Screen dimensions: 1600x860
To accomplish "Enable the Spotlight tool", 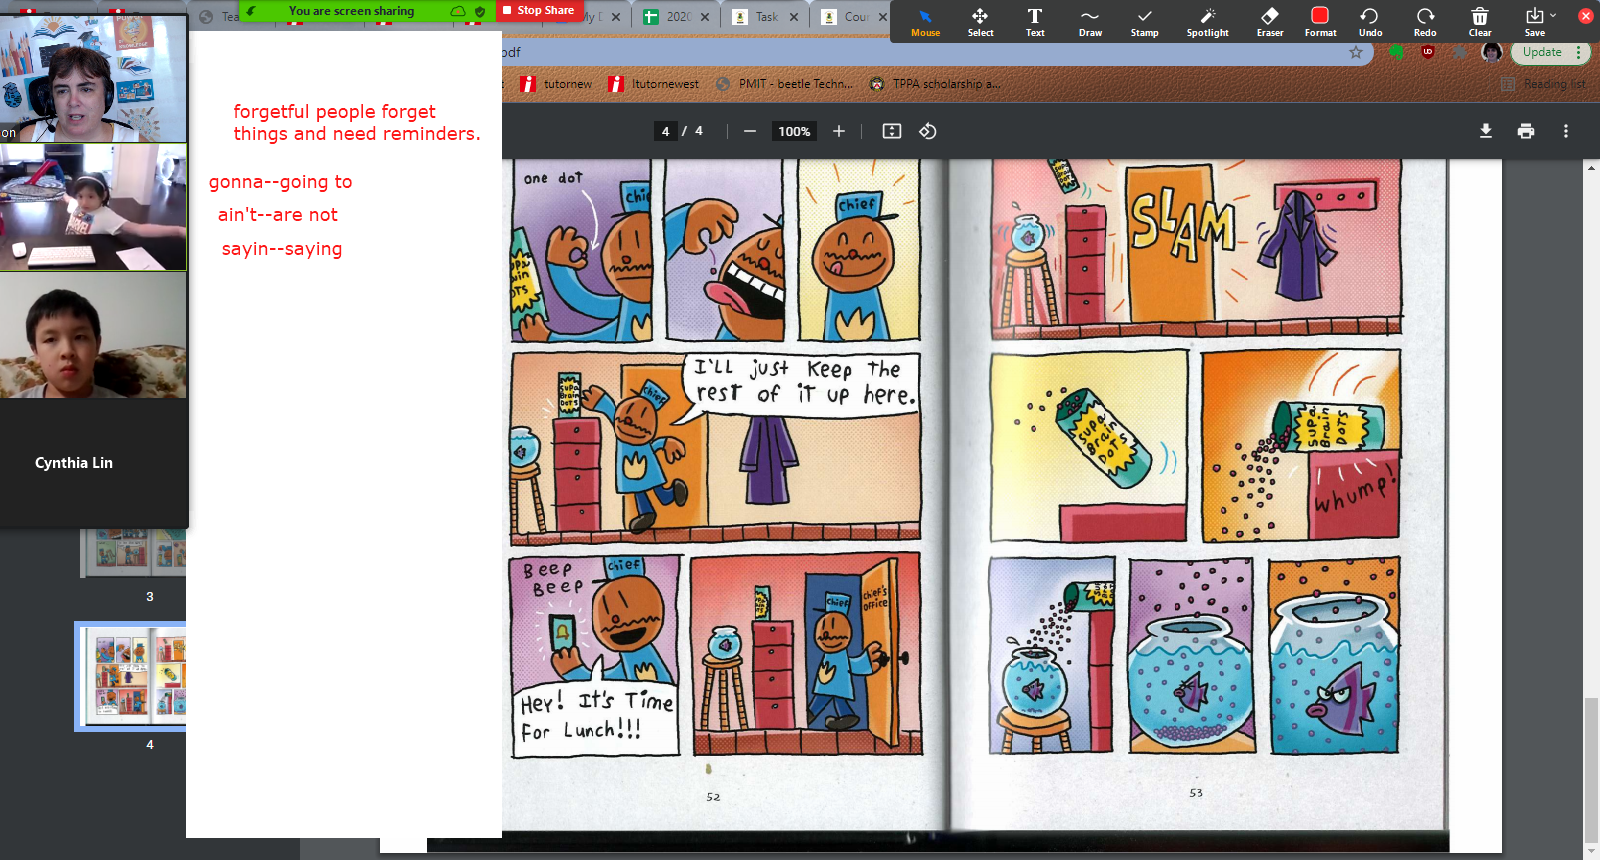I will 1207,21.
